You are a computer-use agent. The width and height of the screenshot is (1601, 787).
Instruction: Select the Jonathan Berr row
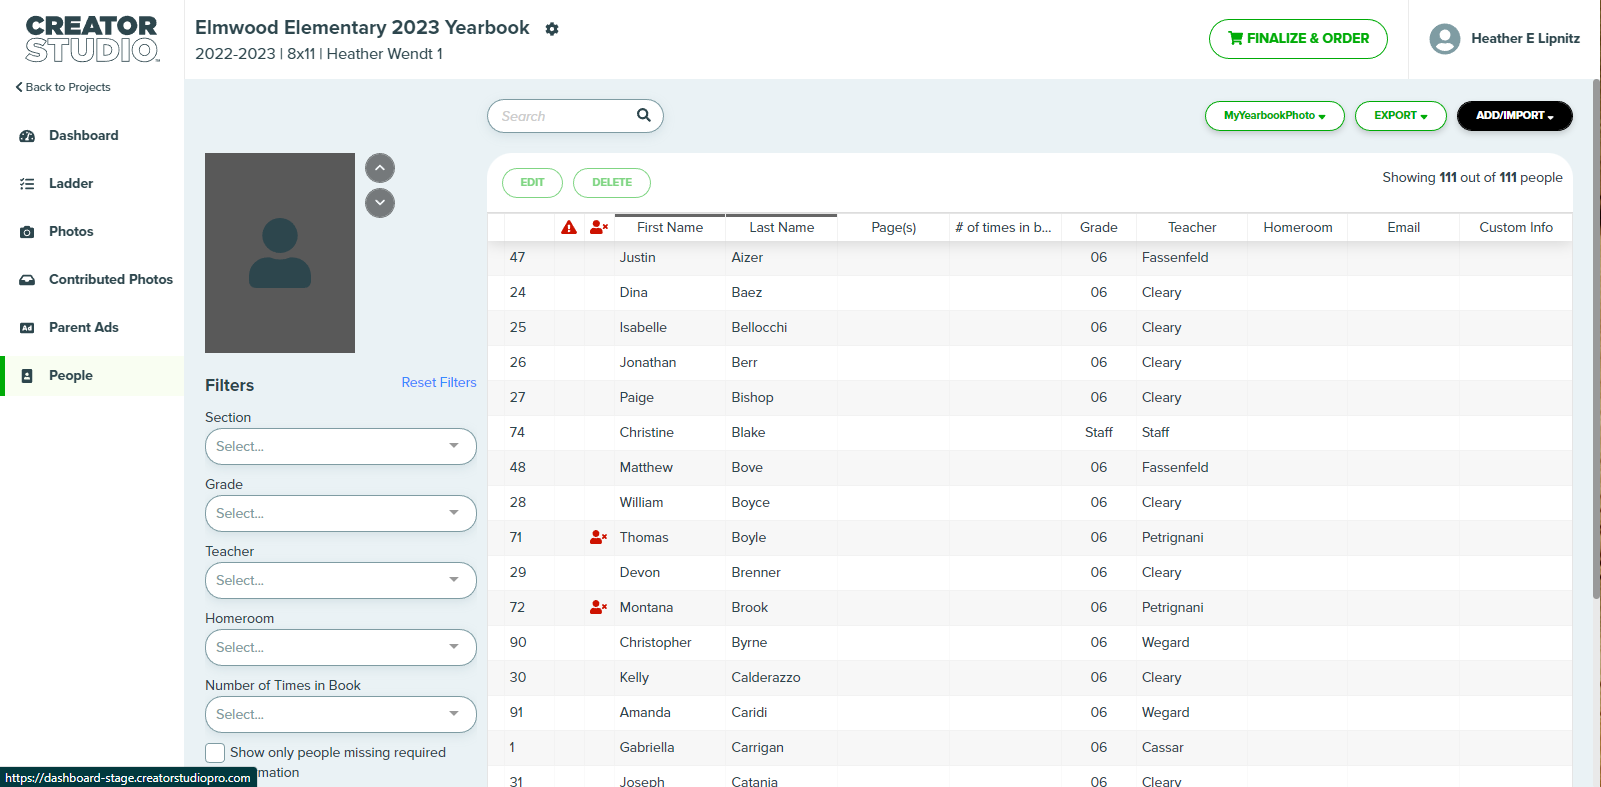click(x=1030, y=363)
